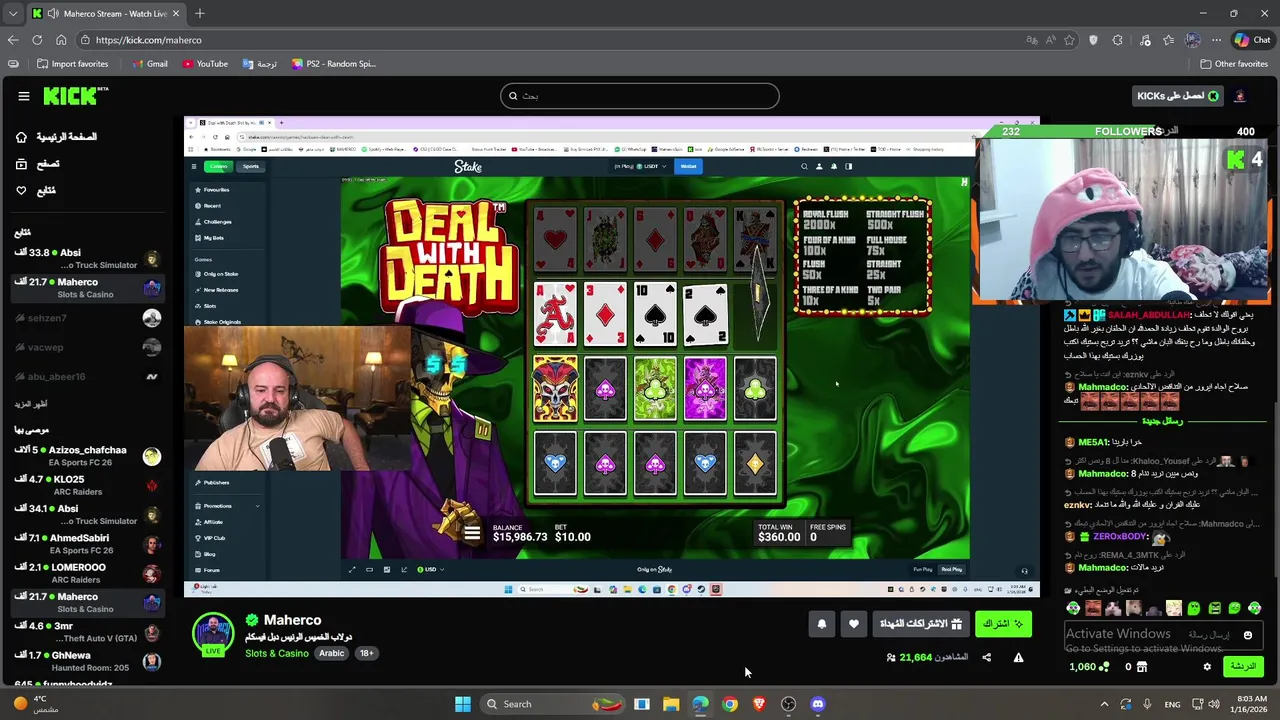Report stream using warning triangle icon
This screenshot has width=1280, height=720.
pos(1018,657)
